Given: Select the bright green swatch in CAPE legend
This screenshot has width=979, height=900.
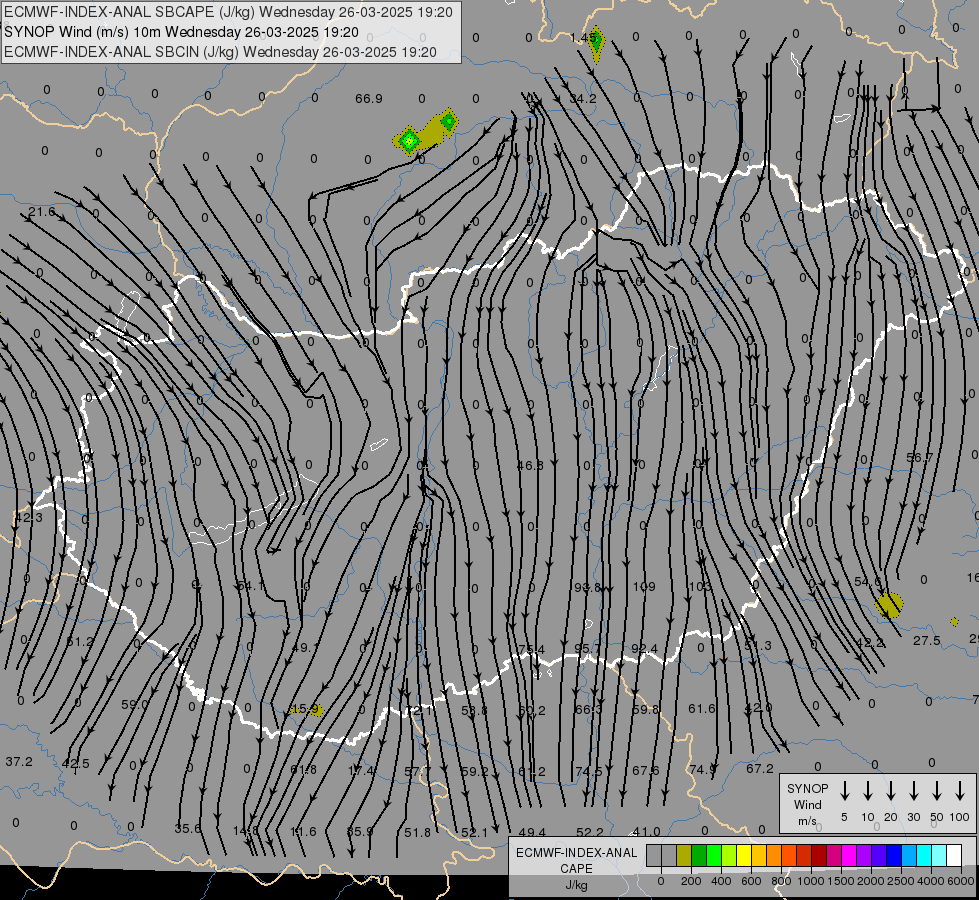Looking at the screenshot, I should click(714, 856).
